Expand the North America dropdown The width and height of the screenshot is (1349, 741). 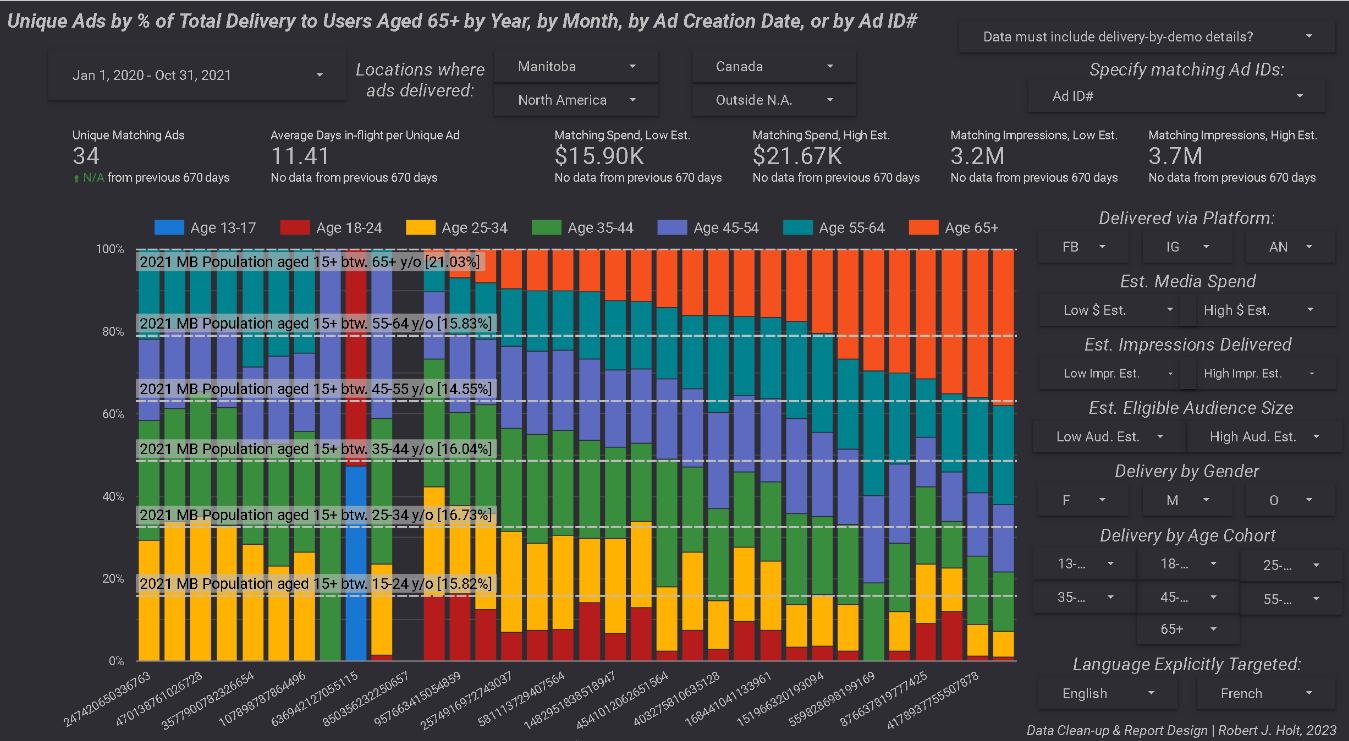576,100
